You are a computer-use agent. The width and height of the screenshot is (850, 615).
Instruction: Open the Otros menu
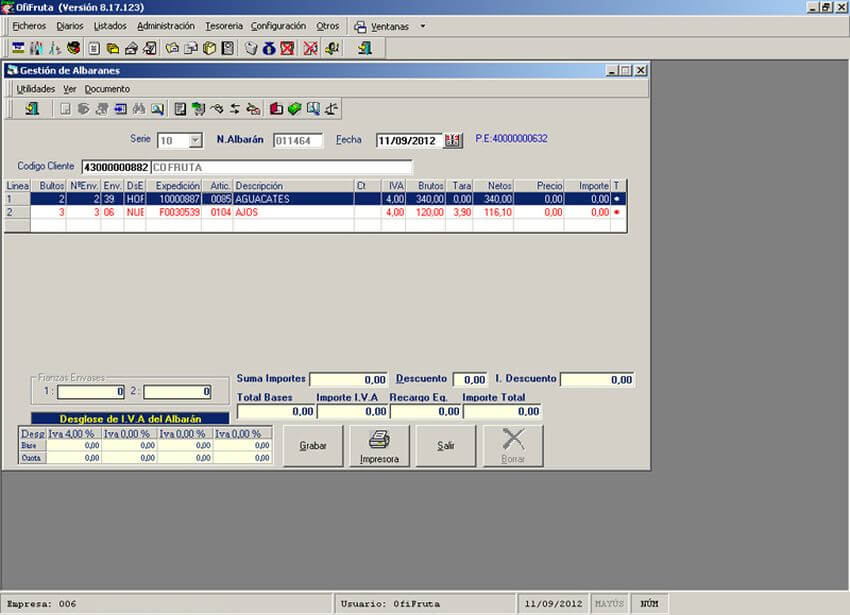pos(328,26)
